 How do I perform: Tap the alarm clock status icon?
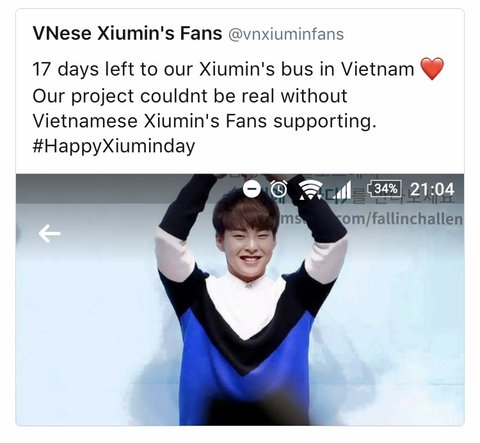click(278, 189)
